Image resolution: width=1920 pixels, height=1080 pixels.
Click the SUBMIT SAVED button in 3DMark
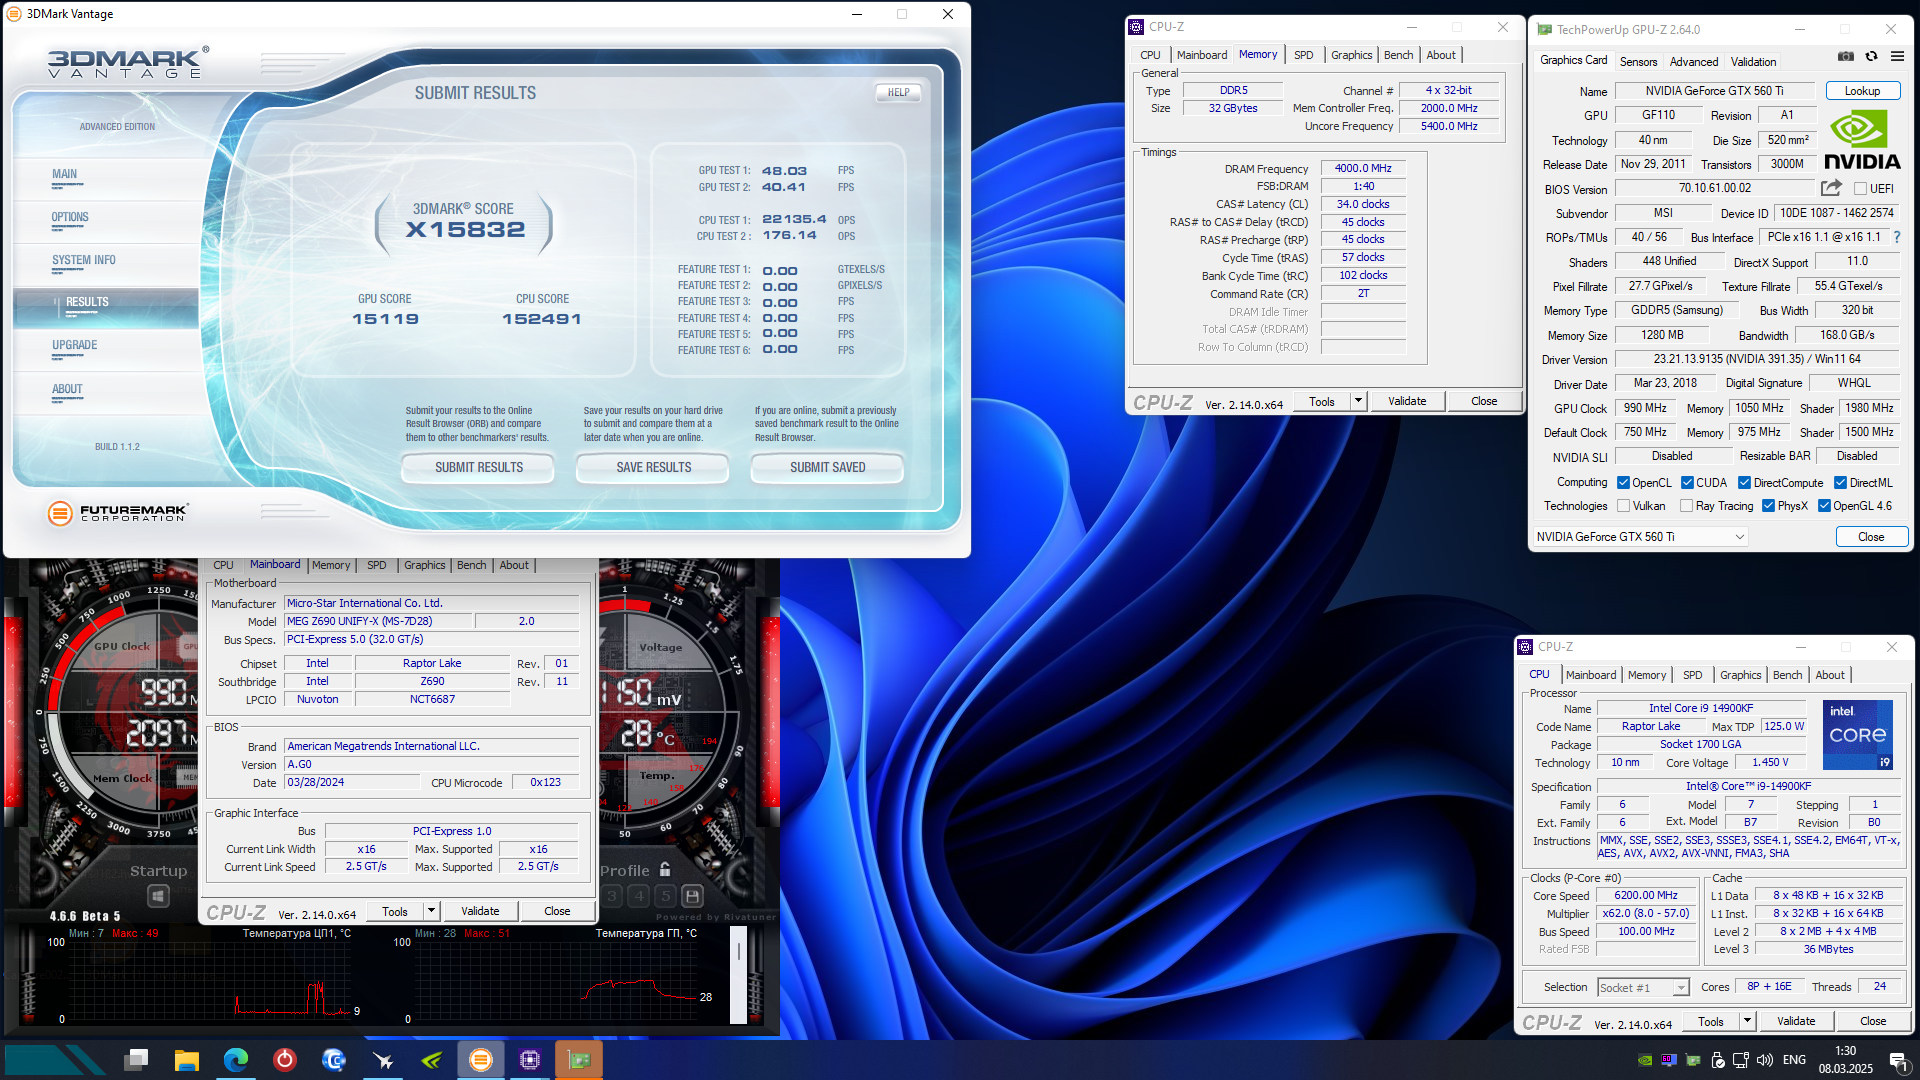point(827,467)
